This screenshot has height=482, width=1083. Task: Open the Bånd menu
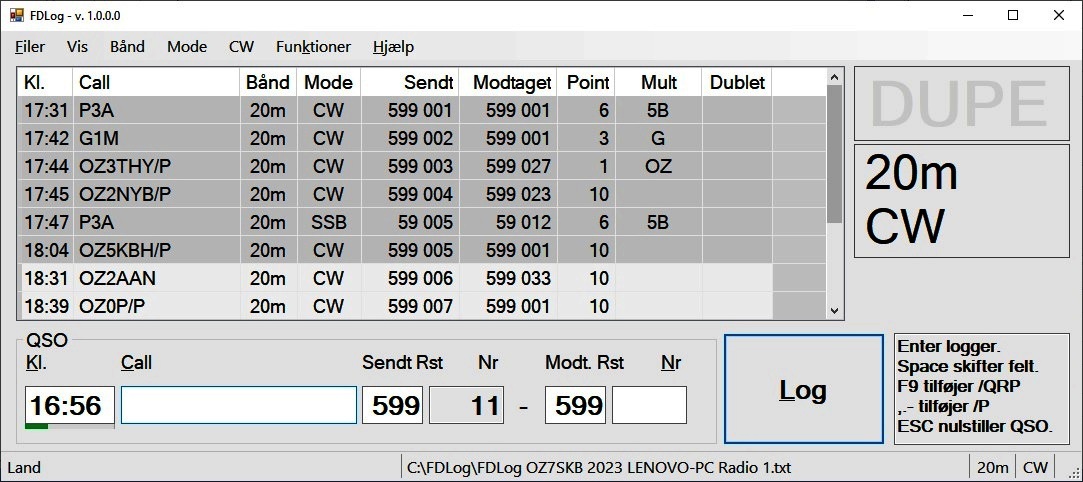tap(127, 47)
